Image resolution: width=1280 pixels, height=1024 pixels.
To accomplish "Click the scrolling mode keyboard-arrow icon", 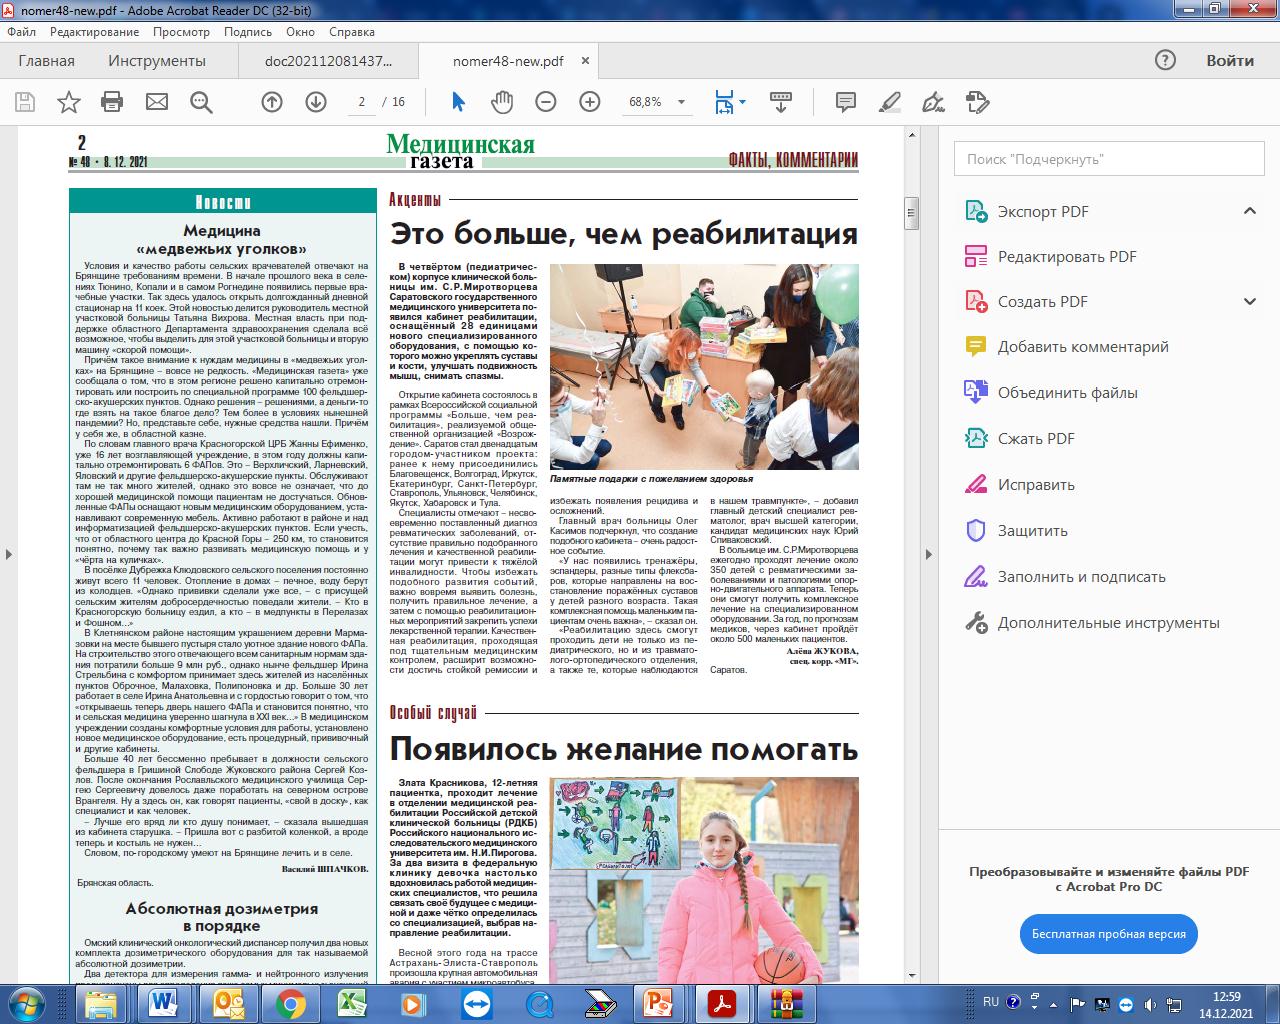I will [x=781, y=102].
